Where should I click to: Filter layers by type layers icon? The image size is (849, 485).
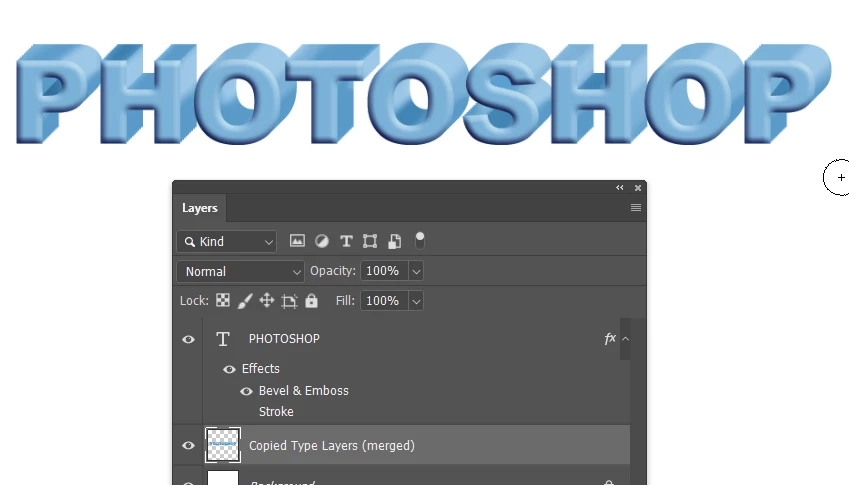pos(346,241)
